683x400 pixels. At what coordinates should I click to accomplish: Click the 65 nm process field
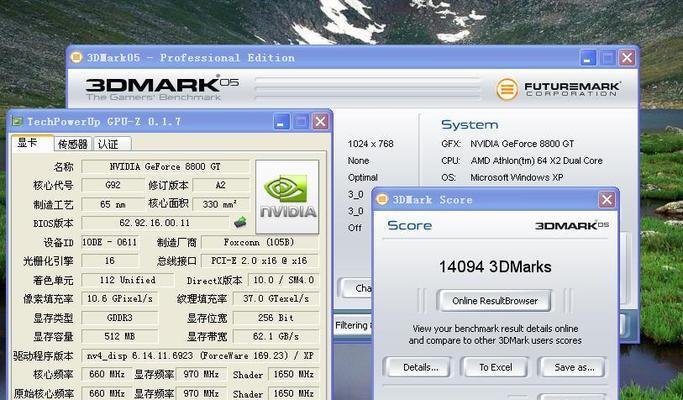[112, 204]
